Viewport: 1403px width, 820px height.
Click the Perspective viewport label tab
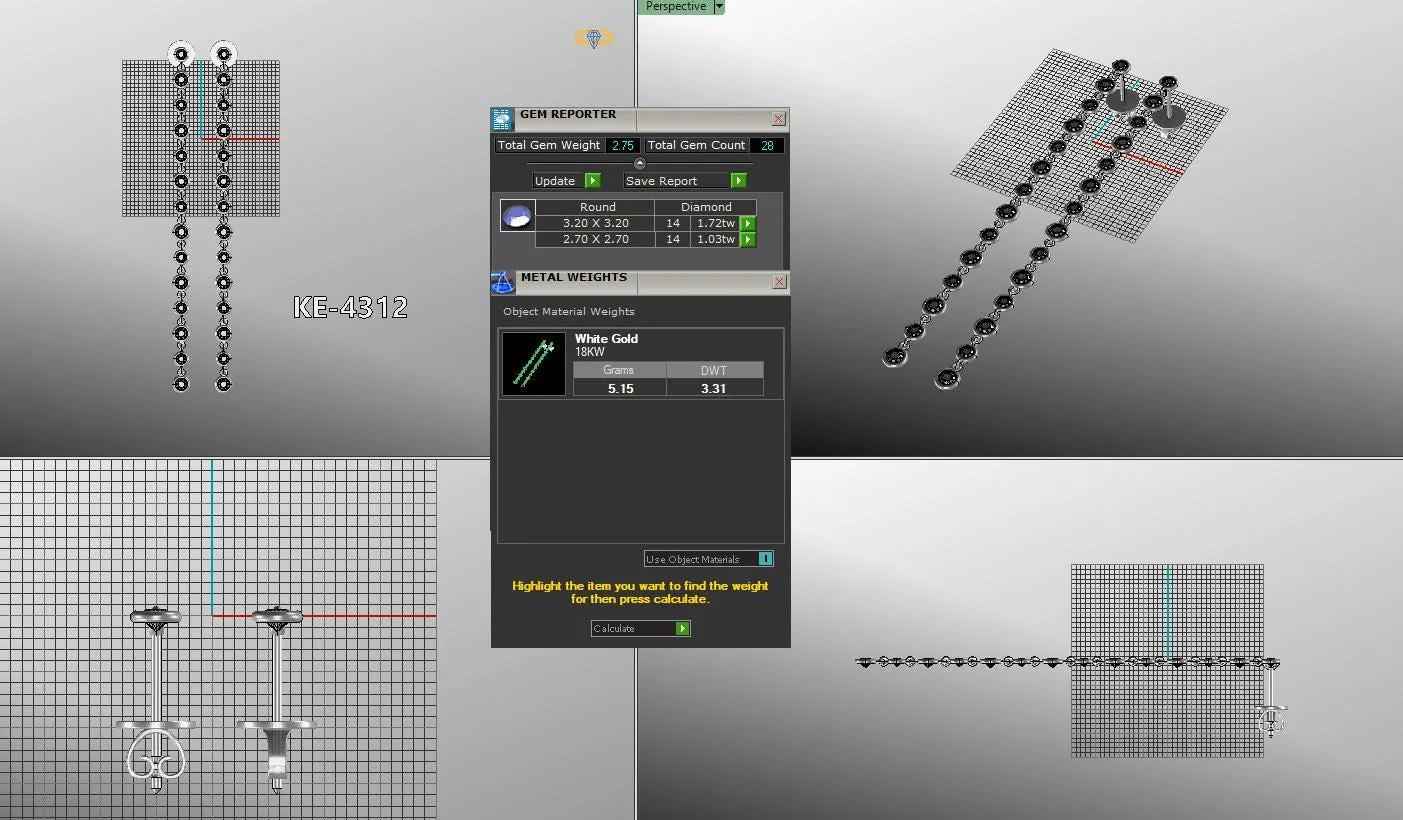pyautogui.click(x=675, y=6)
